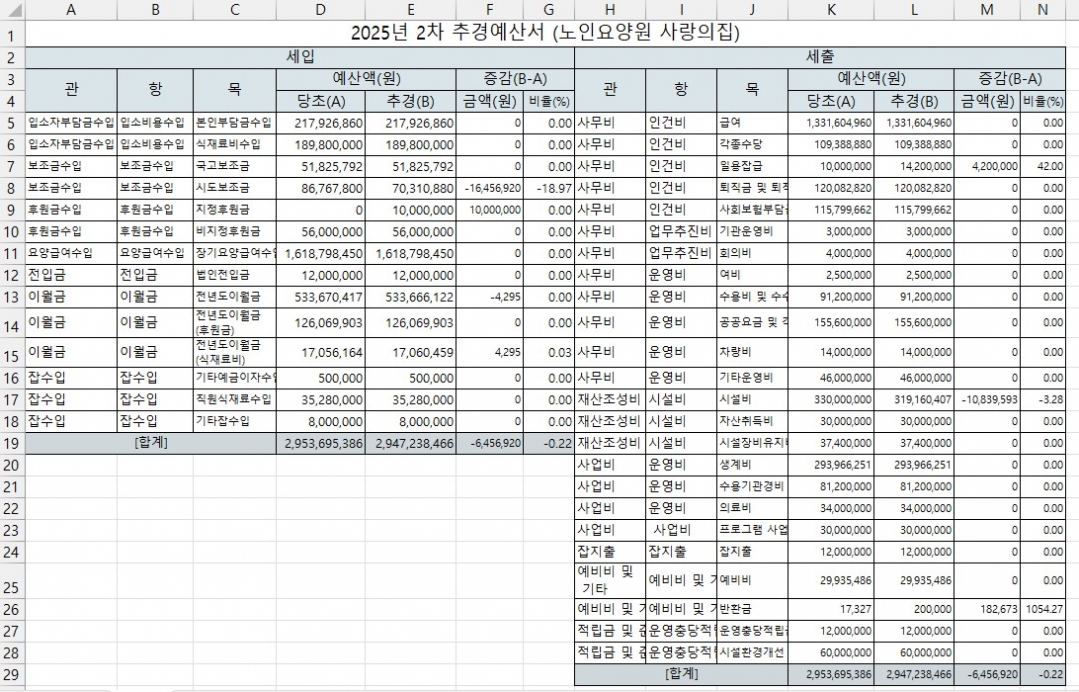Click the [합계] cell in row 19
1079x692 pixels.
pyautogui.click(x=151, y=443)
